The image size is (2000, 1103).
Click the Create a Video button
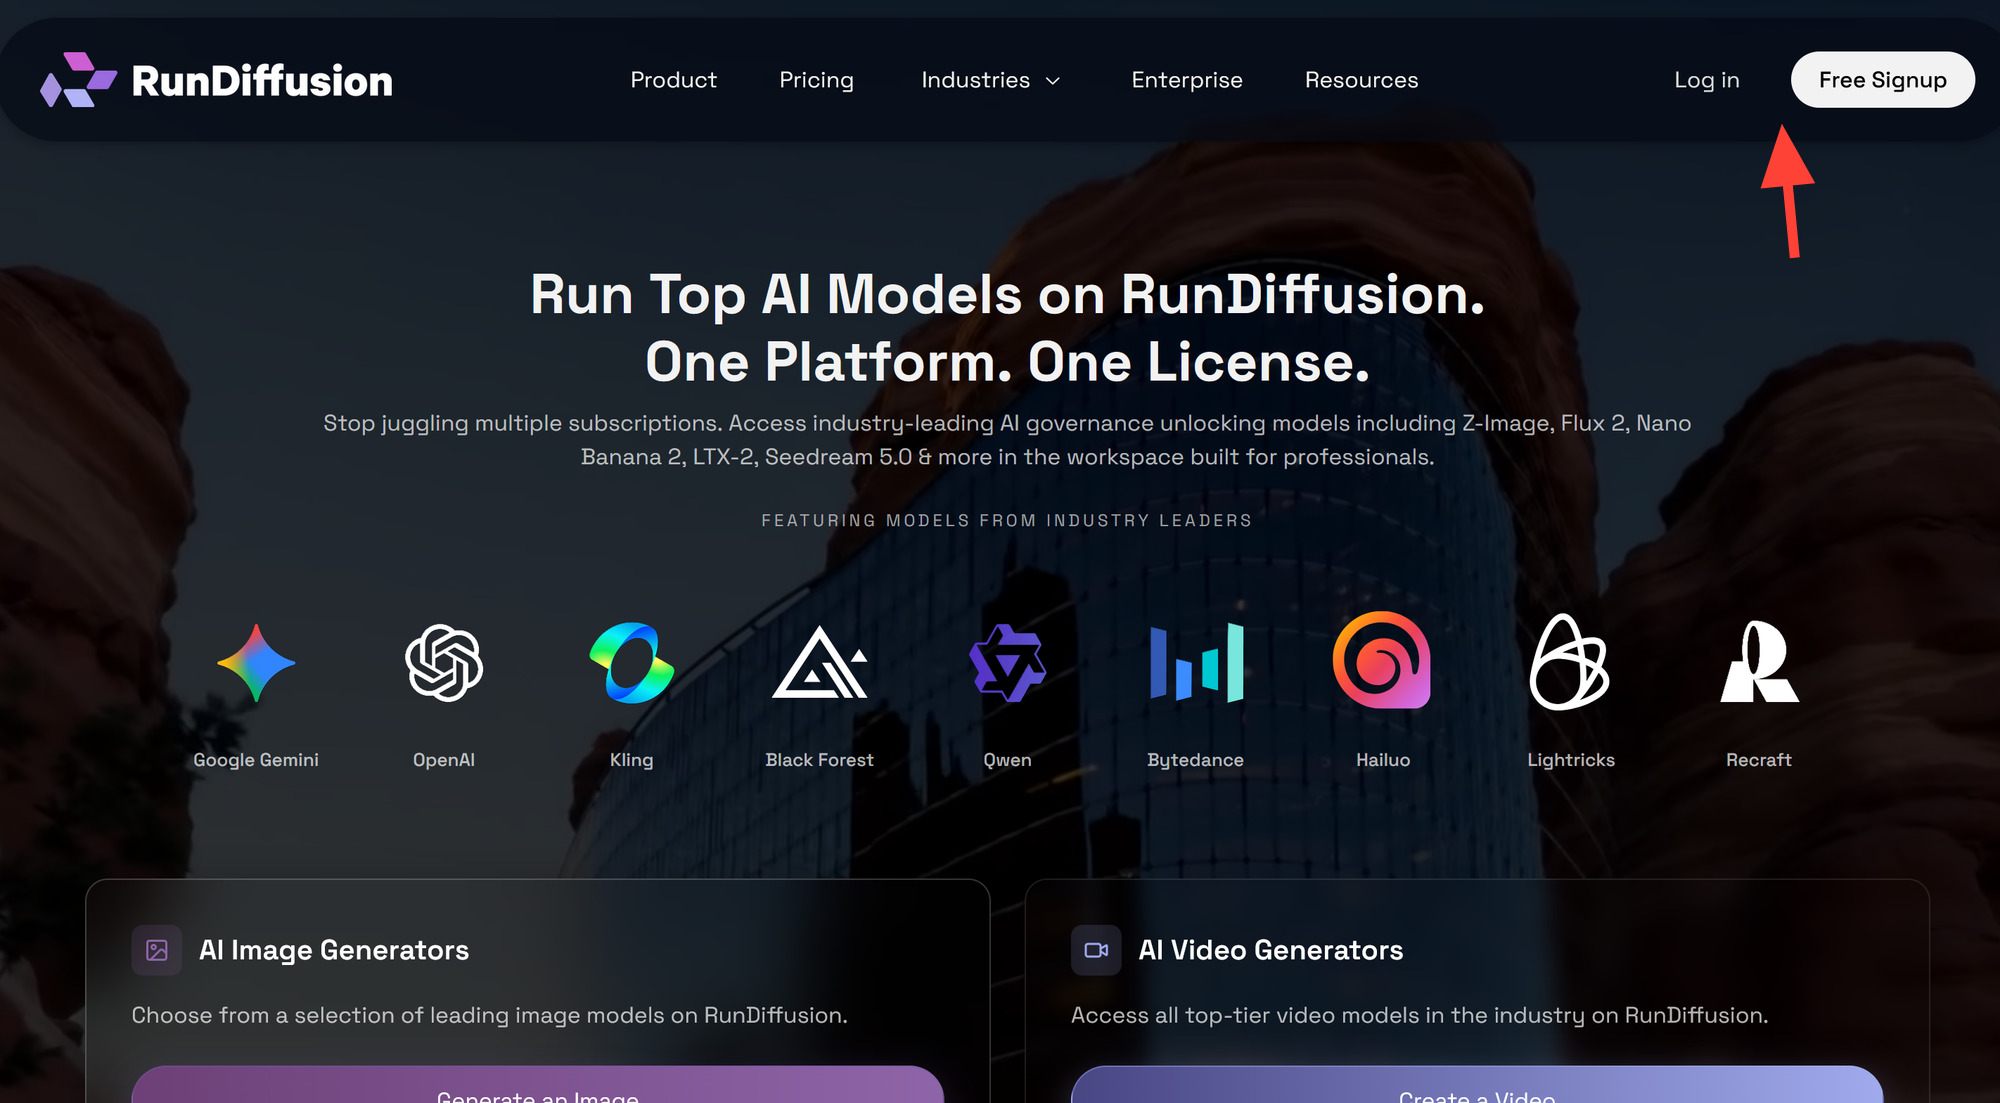(x=1478, y=1093)
